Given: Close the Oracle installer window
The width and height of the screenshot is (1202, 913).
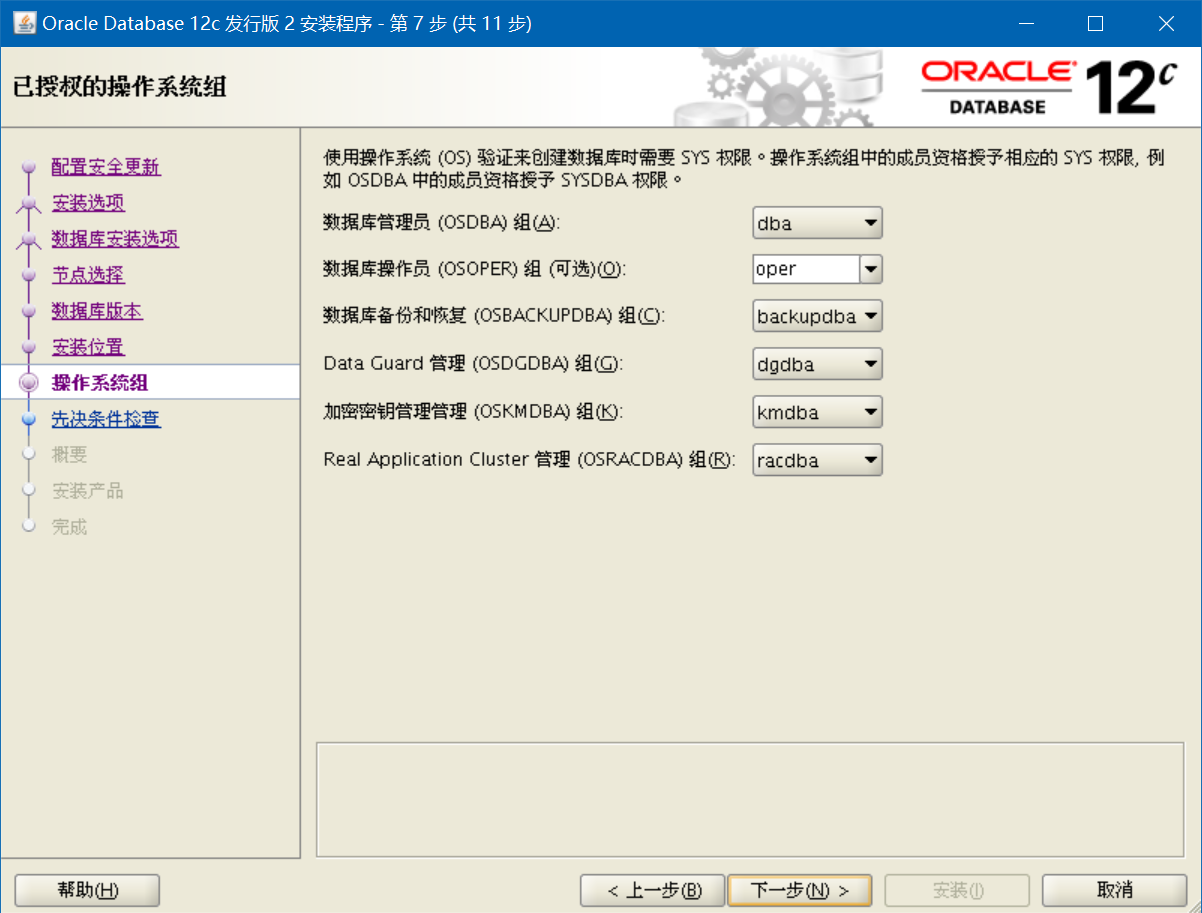Looking at the screenshot, I should 1165,23.
